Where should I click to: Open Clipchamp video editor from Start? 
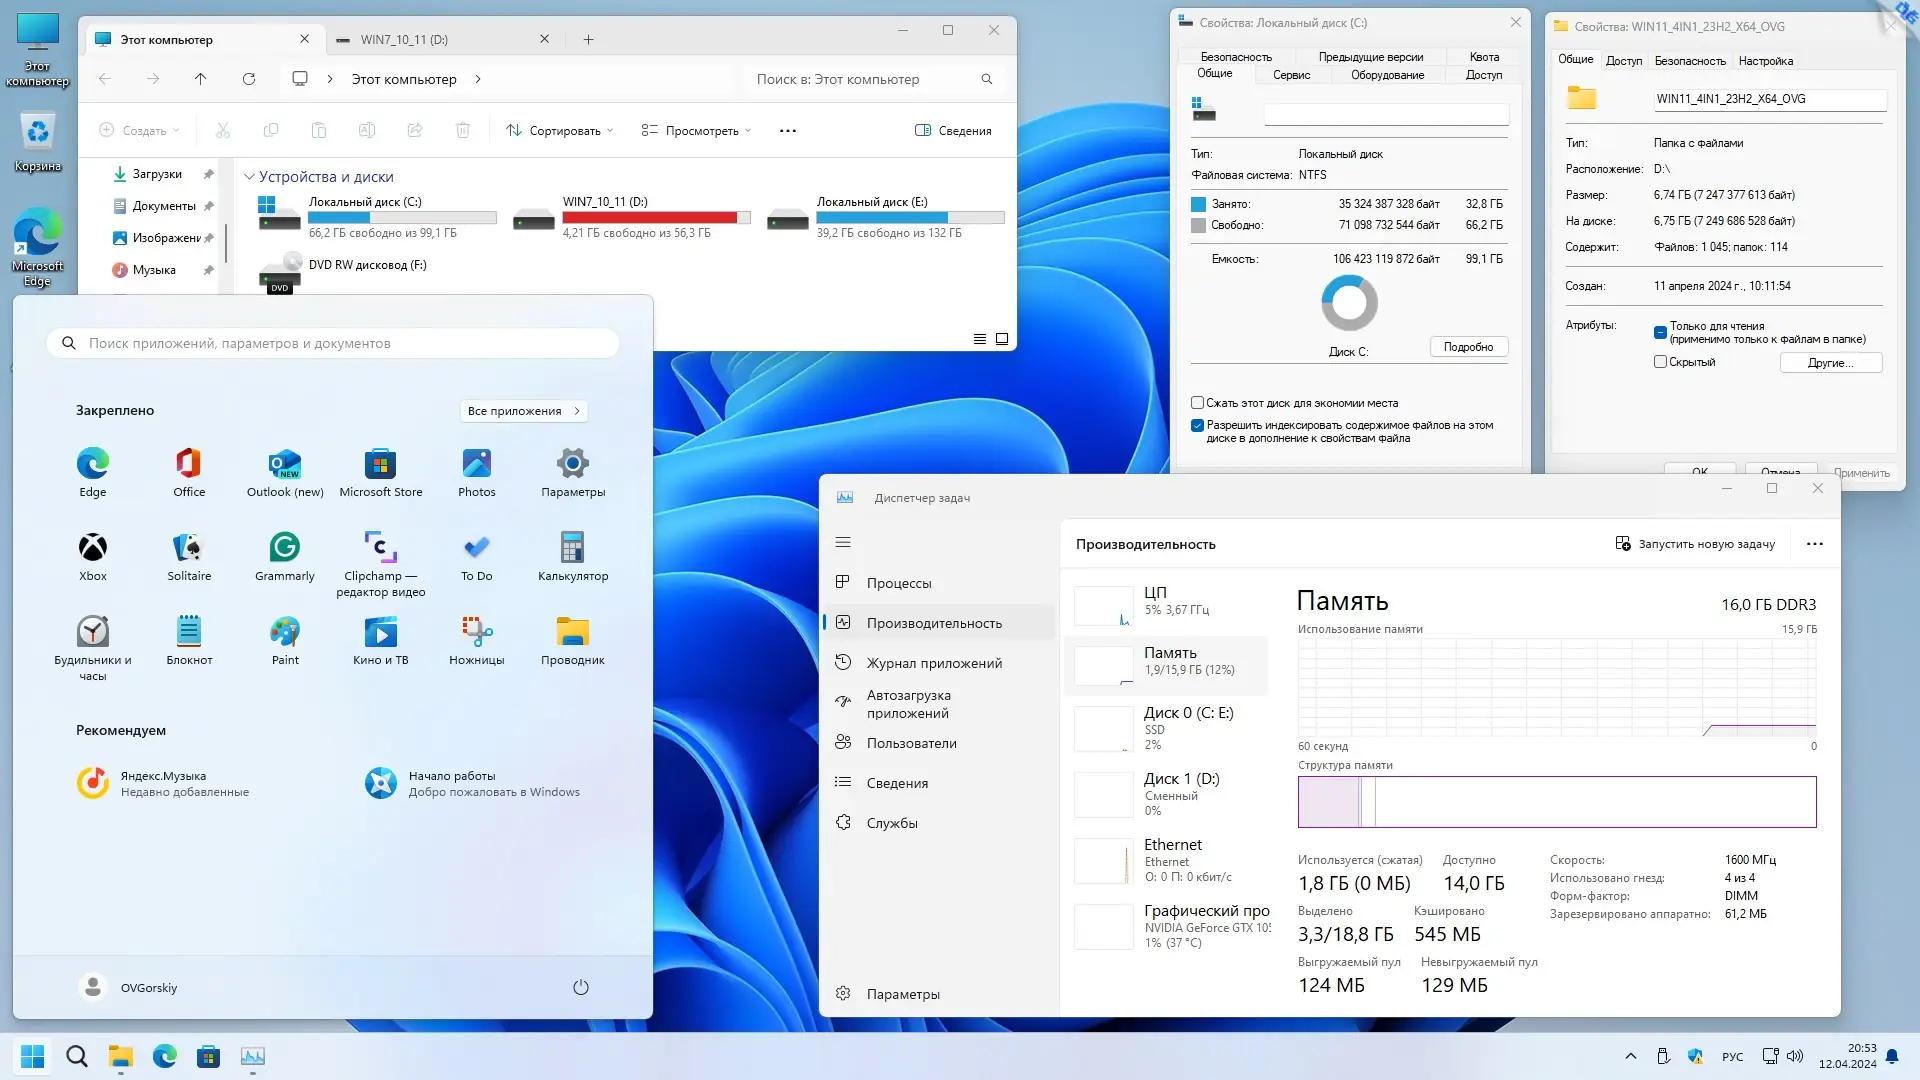(x=380, y=549)
